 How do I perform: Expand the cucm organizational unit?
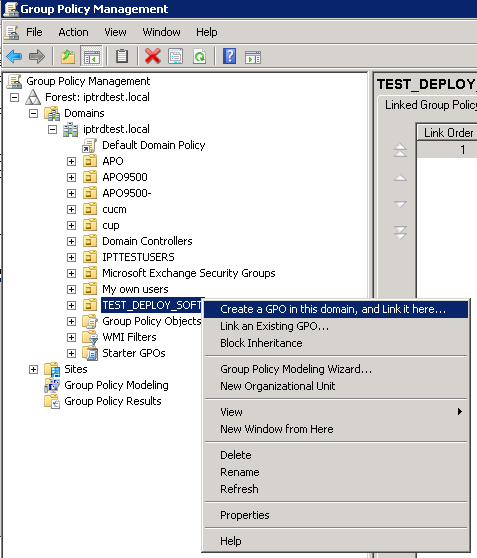pyautogui.click(x=72, y=210)
